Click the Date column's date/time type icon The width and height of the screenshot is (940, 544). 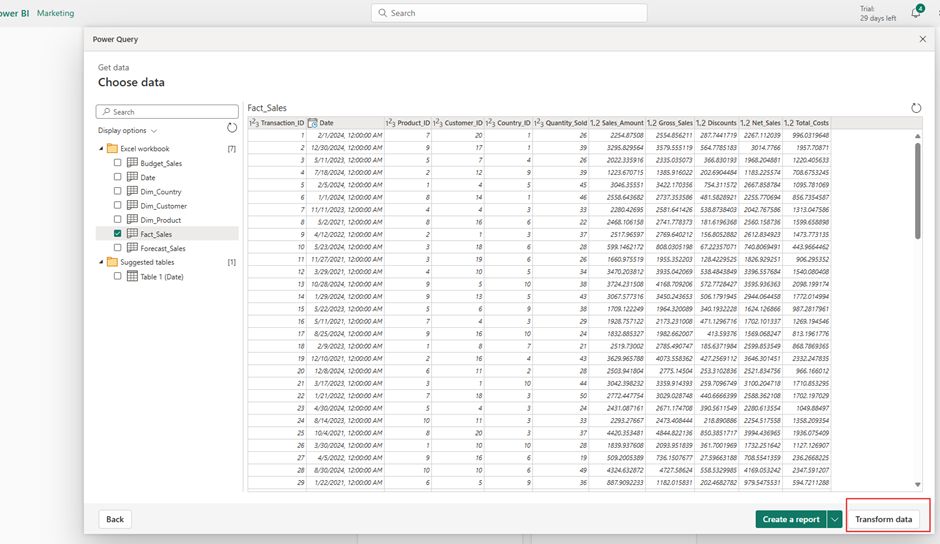[x=313, y=123]
